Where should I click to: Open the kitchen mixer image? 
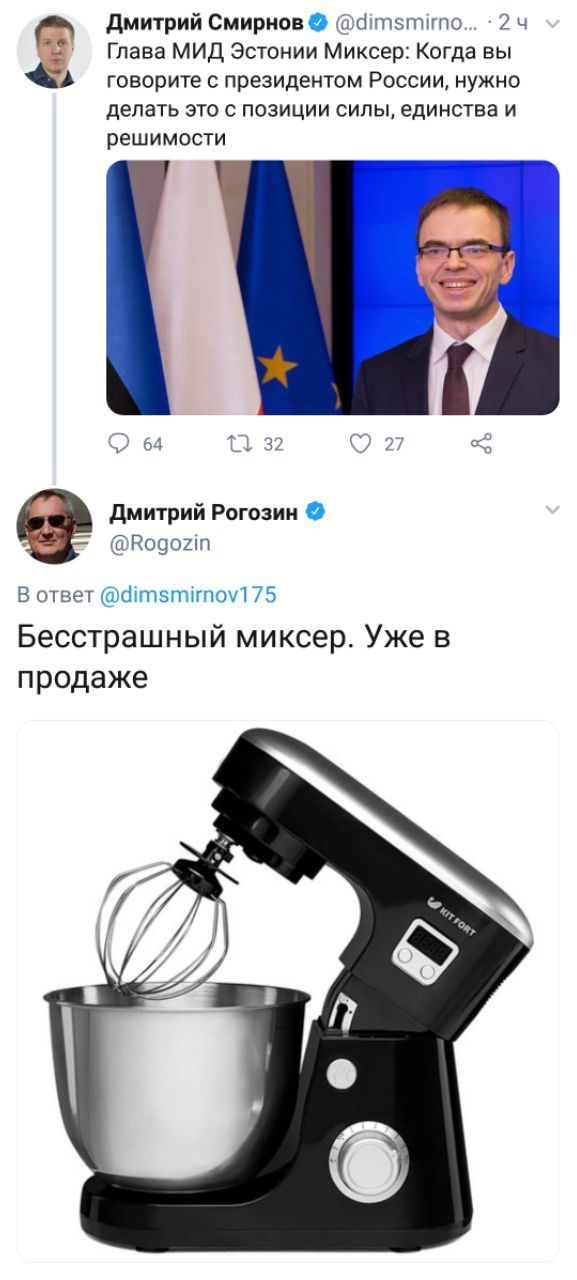(x=288, y=990)
